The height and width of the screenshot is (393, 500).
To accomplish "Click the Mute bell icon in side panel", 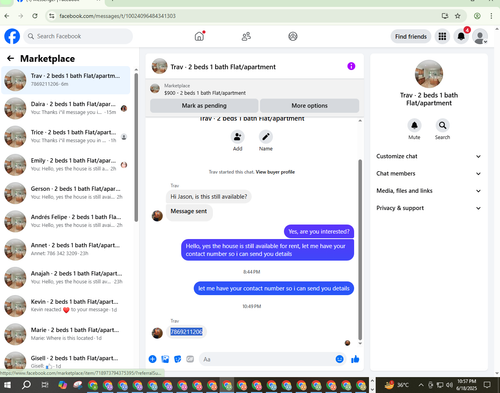I will 414,125.
